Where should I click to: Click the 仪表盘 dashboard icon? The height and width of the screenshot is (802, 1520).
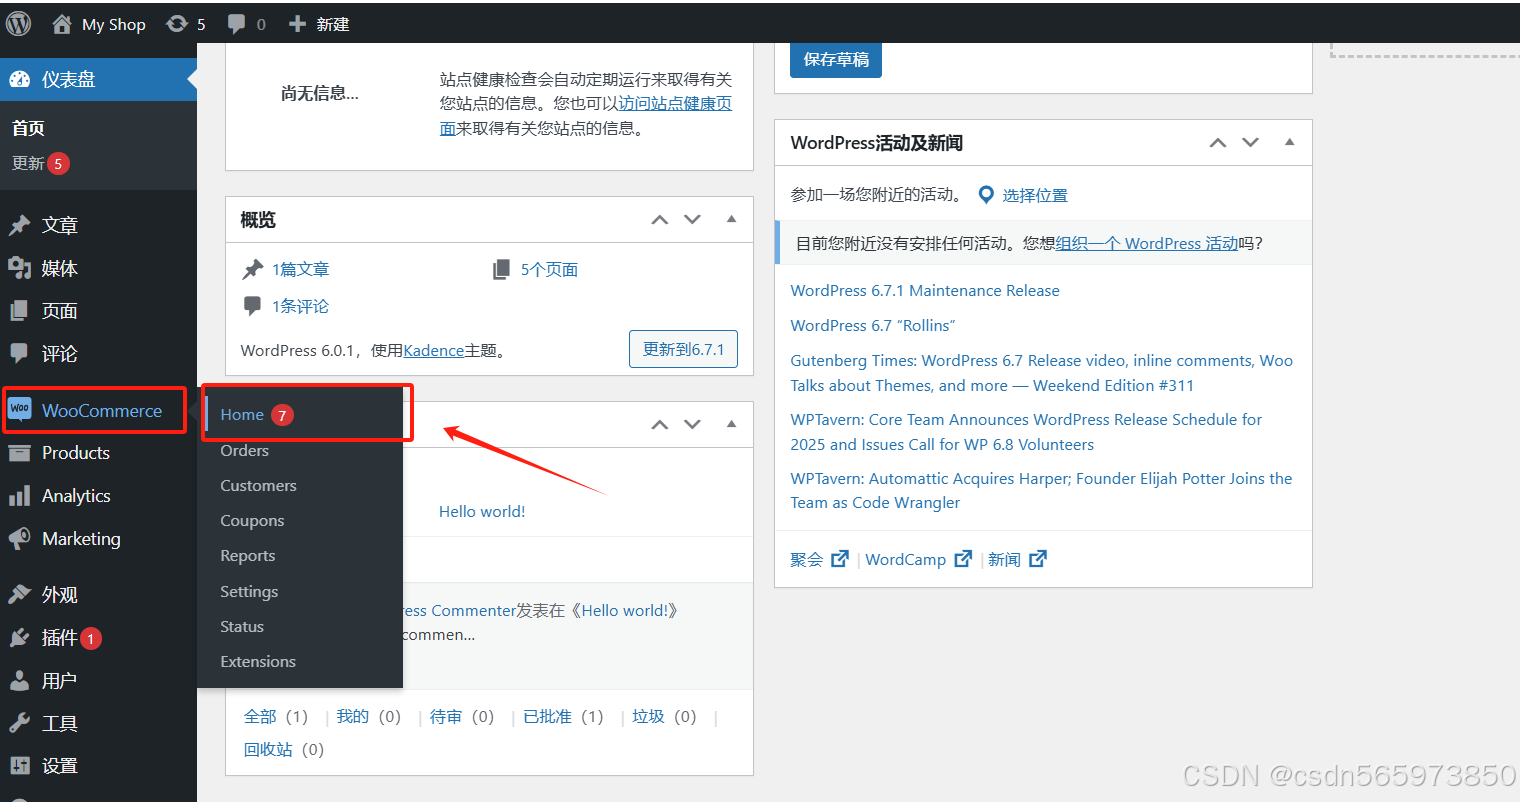tap(20, 79)
